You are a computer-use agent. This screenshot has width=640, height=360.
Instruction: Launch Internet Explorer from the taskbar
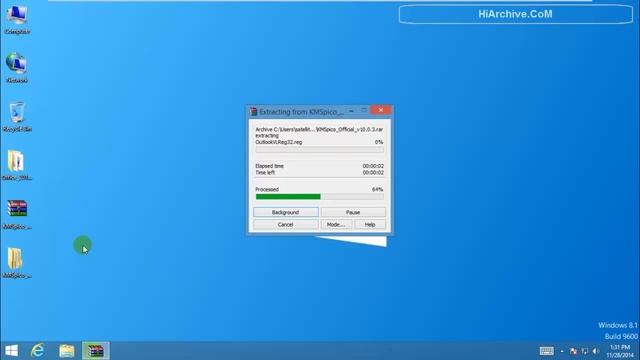[38, 351]
